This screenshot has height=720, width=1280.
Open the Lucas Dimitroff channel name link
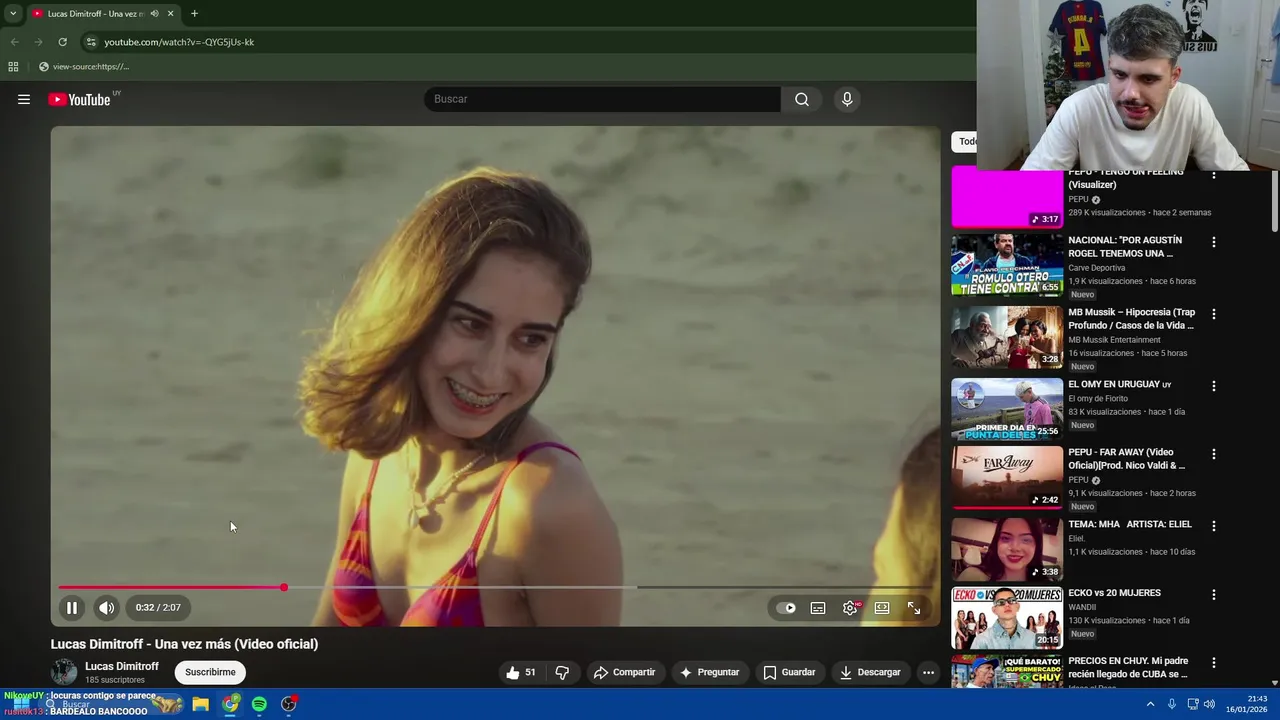click(x=122, y=666)
